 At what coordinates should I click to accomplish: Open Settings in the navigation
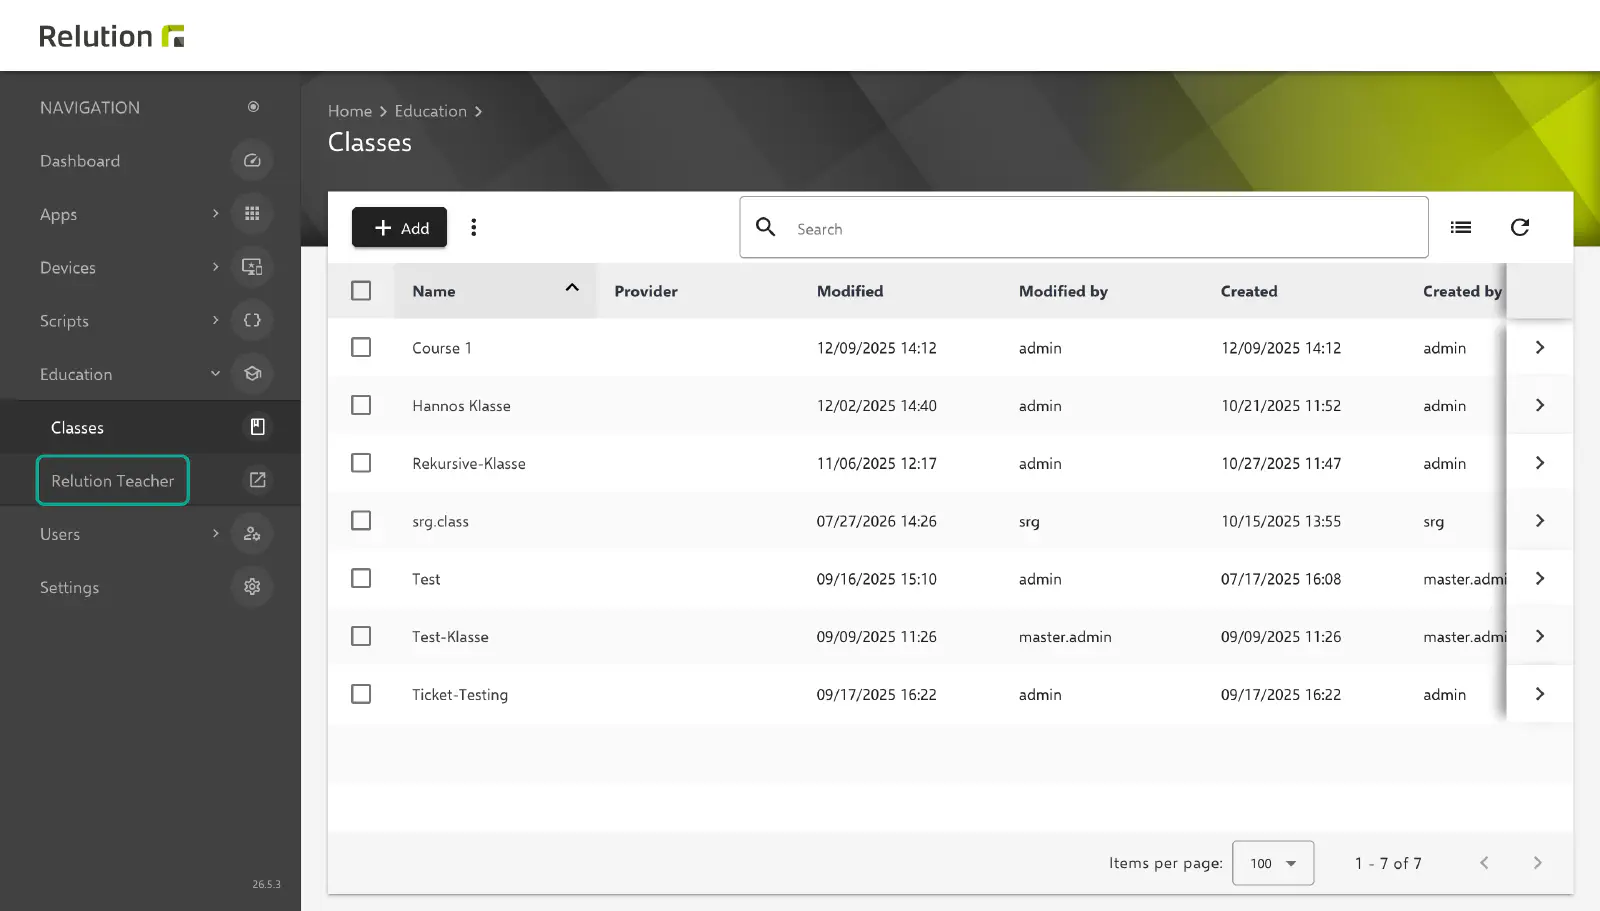tap(69, 588)
